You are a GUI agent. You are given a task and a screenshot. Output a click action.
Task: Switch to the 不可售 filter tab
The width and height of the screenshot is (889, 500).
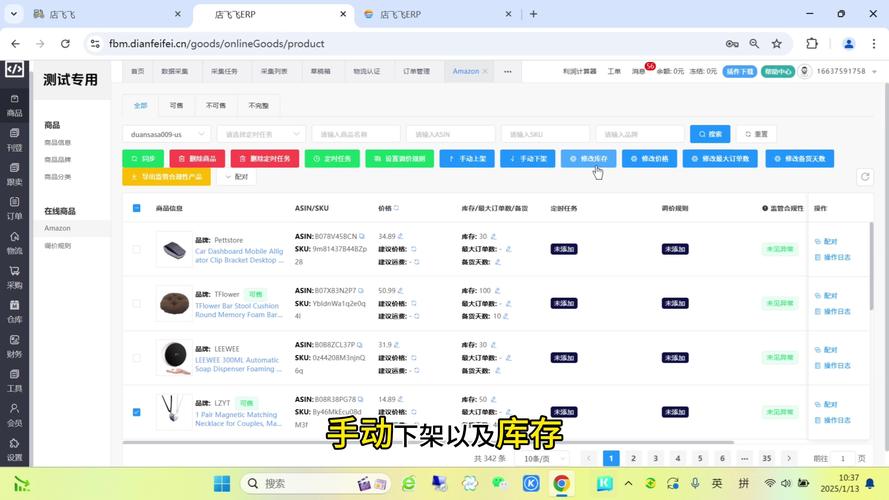click(x=215, y=105)
